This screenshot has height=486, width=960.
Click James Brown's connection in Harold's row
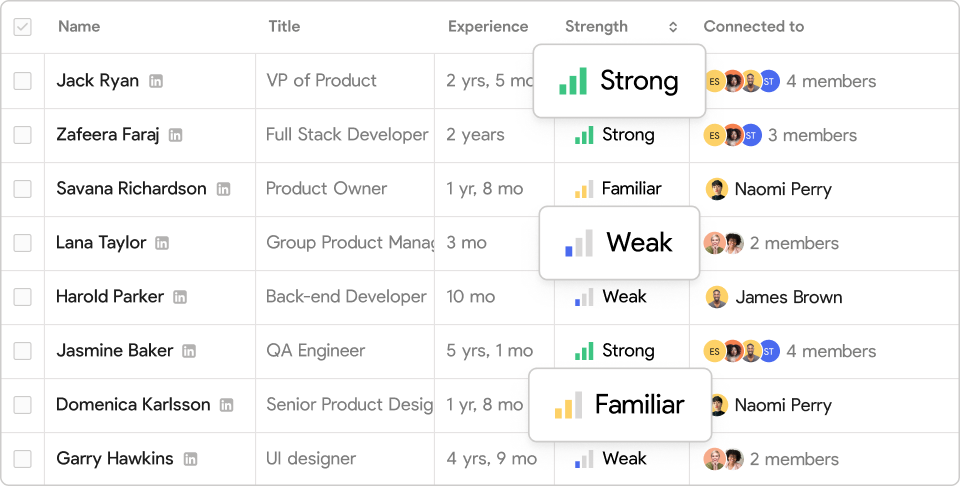pos(788,297)
